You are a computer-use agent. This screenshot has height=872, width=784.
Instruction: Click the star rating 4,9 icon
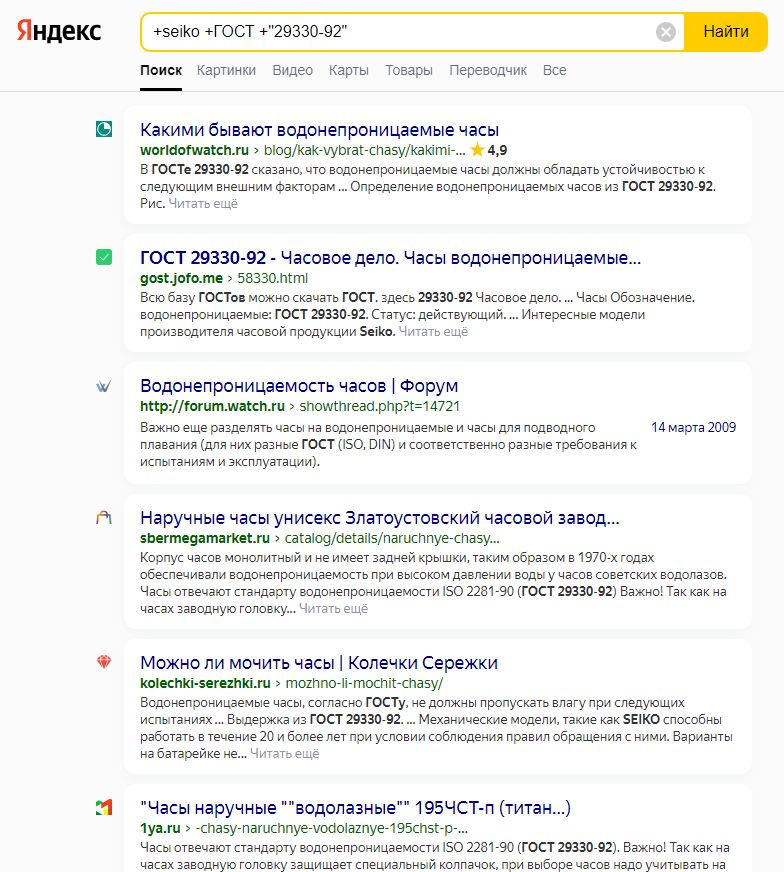click(477, 150)
